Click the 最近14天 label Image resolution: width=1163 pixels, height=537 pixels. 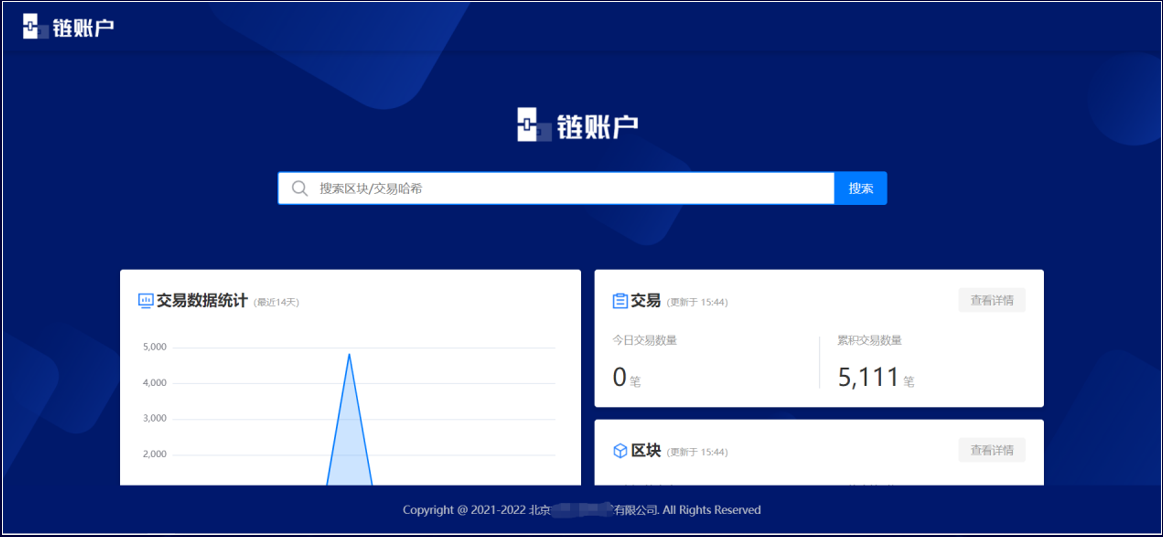pyautogui.click(x=277, y=303)
